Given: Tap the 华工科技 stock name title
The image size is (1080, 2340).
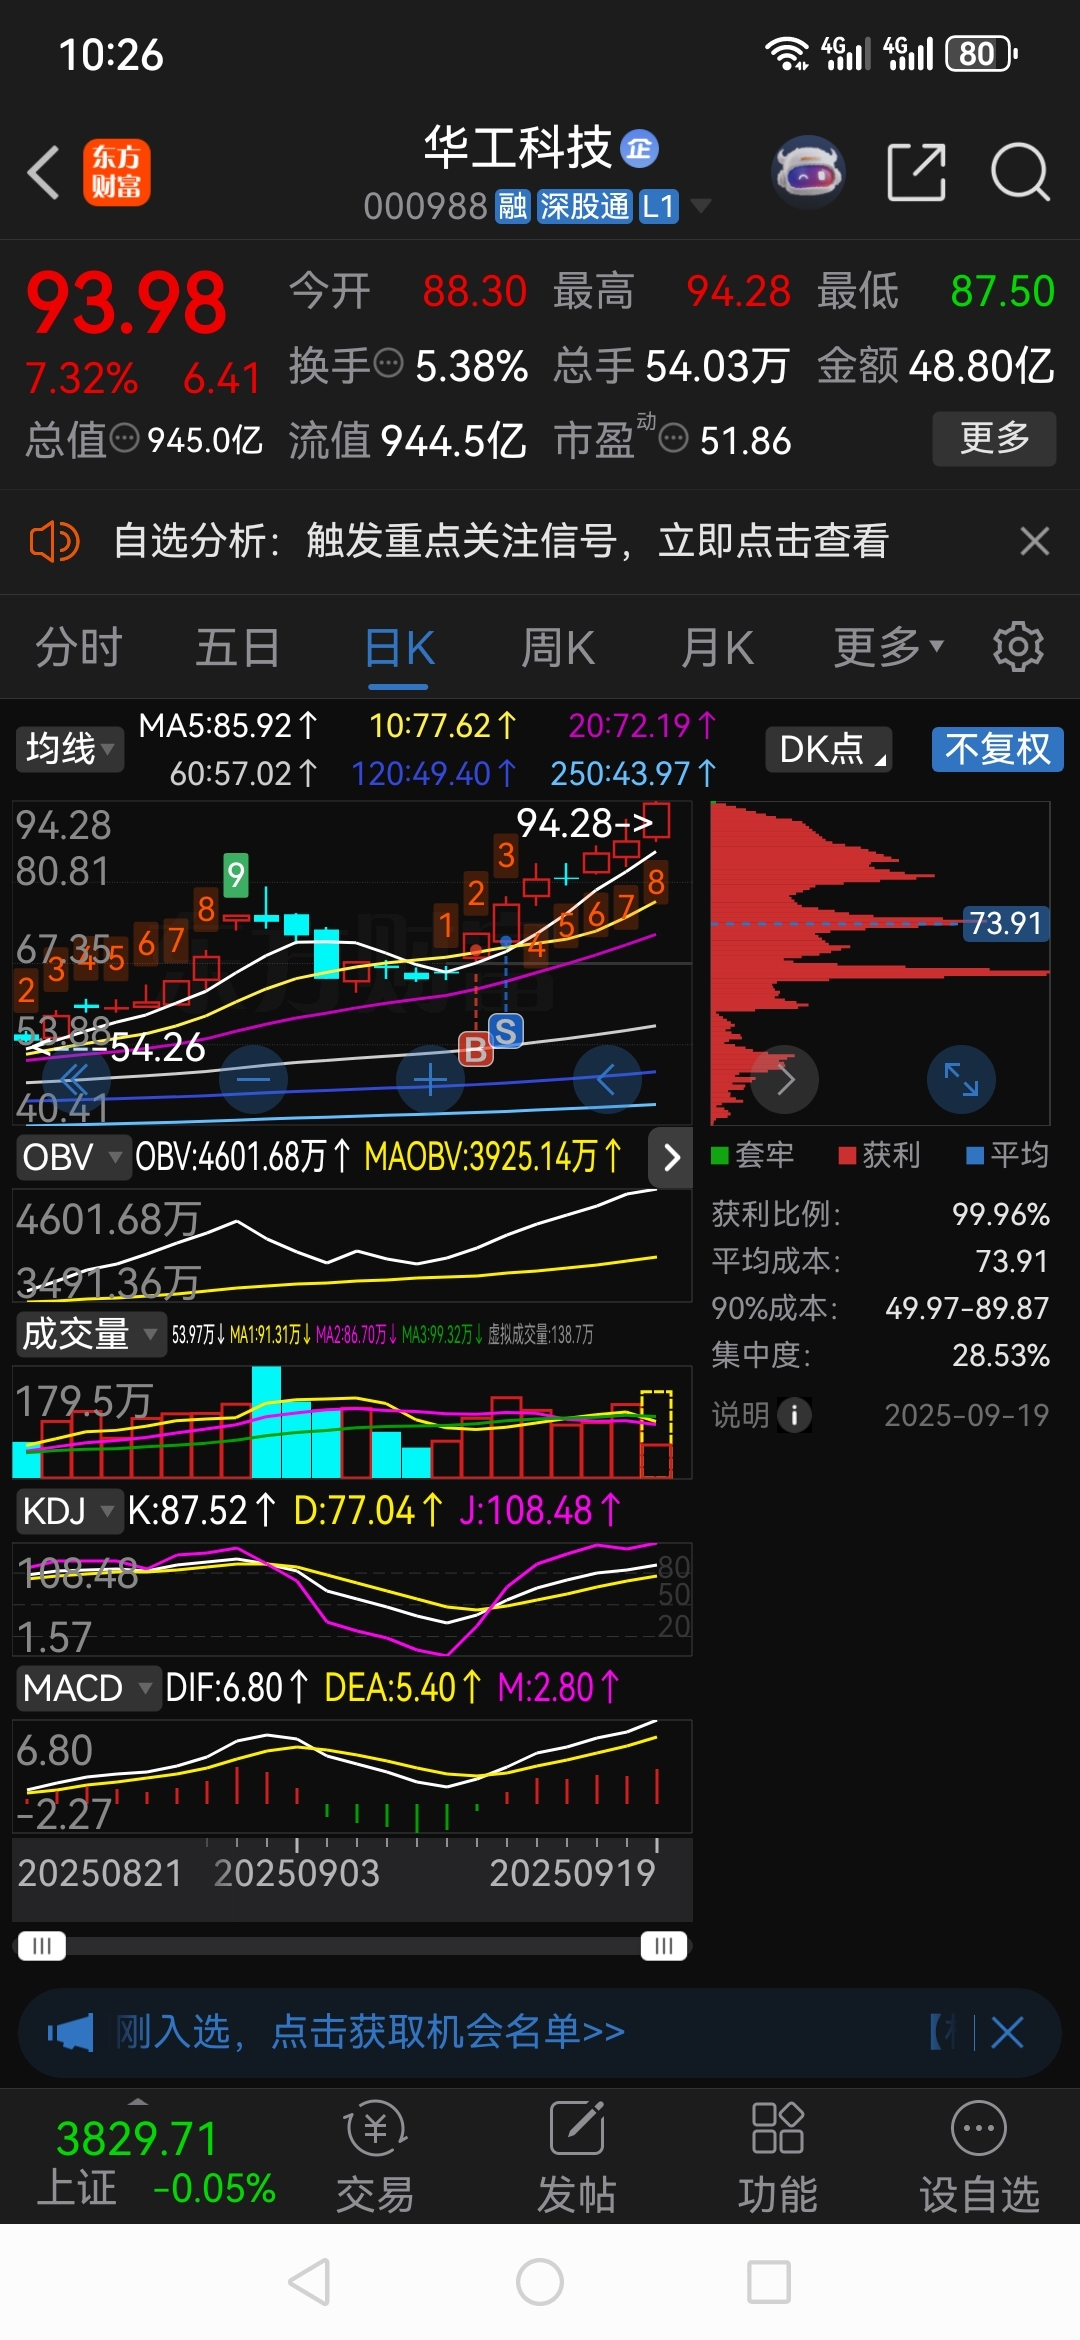Looking at the screenshot, I should [517, 149].
